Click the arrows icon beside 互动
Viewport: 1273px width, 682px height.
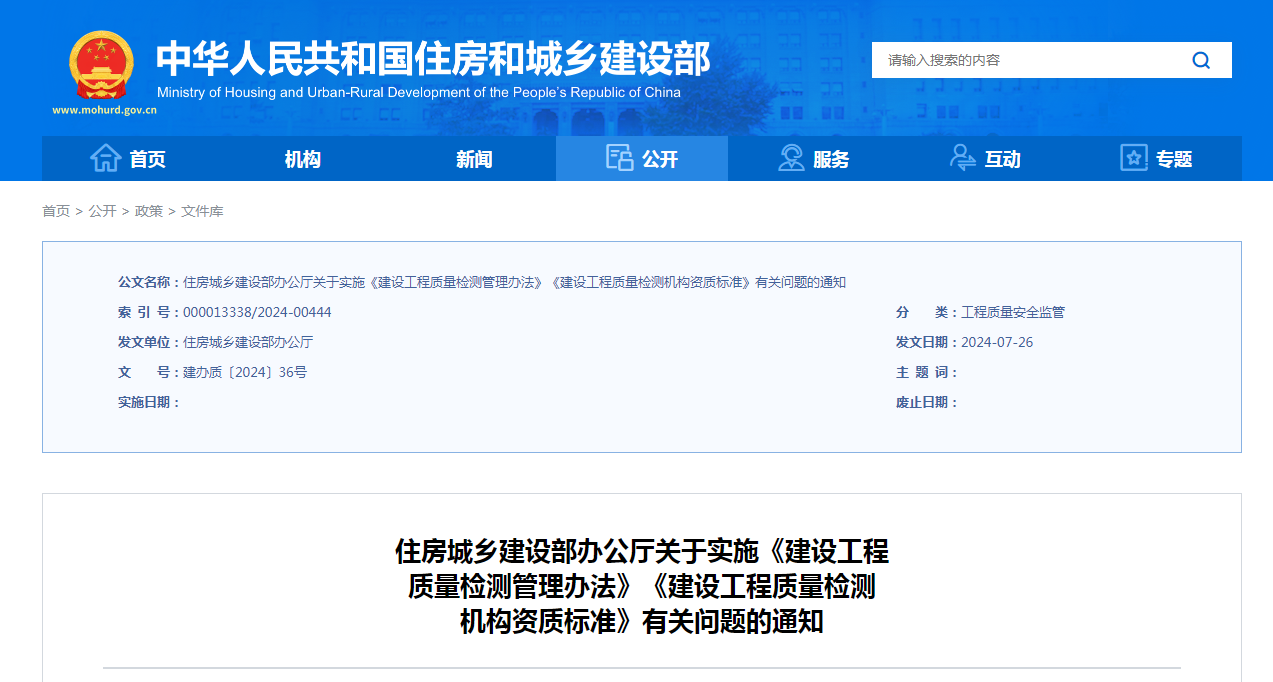(x=962, y=158)
